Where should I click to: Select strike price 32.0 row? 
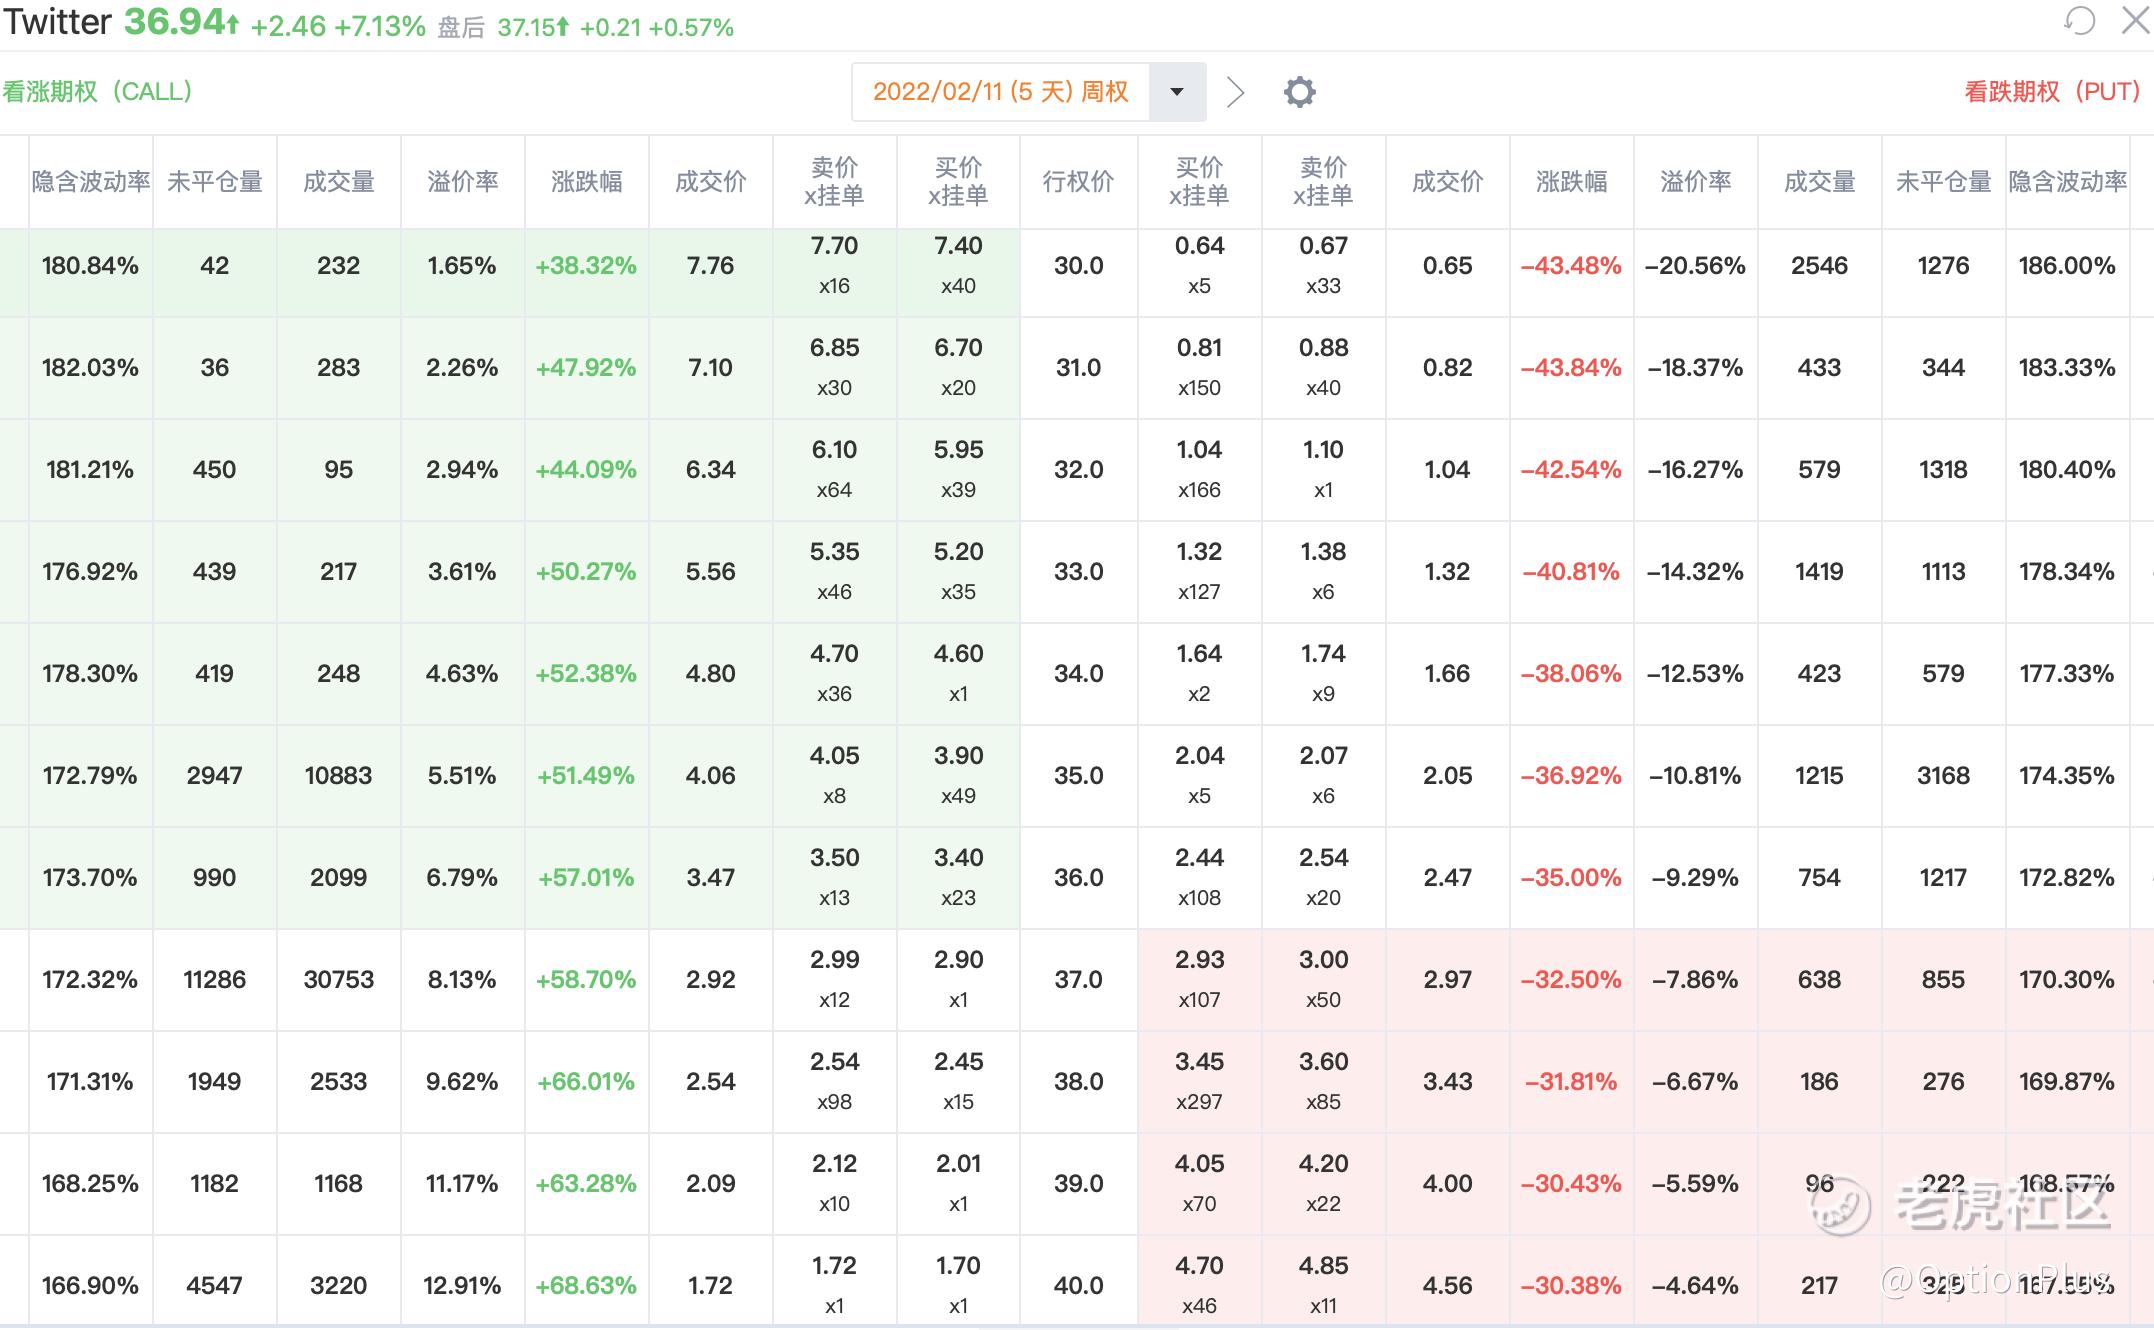[1078, 470]
